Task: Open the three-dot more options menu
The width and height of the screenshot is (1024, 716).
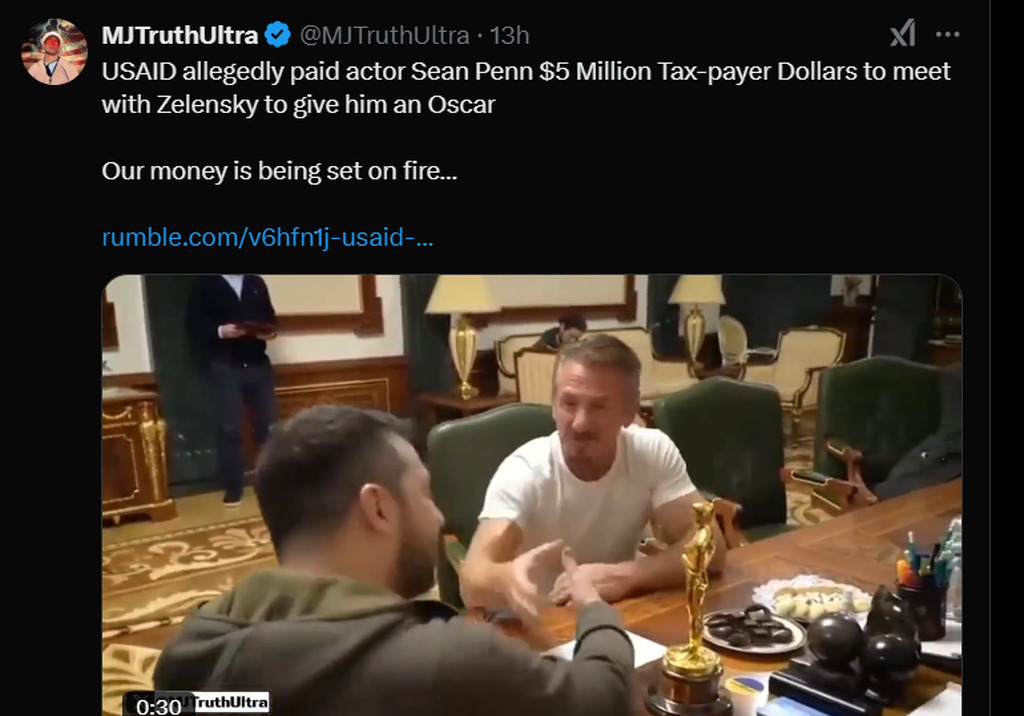Action: click(x=948, y=34)
